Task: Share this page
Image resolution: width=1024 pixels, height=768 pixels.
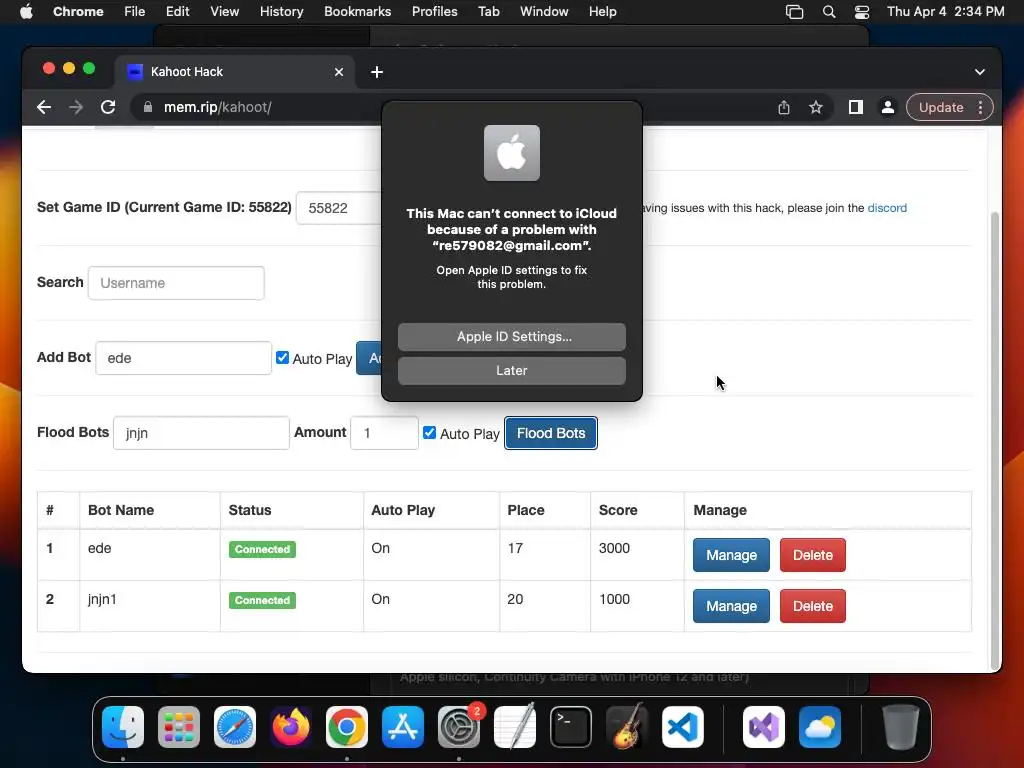Action: tap(784, 107)
